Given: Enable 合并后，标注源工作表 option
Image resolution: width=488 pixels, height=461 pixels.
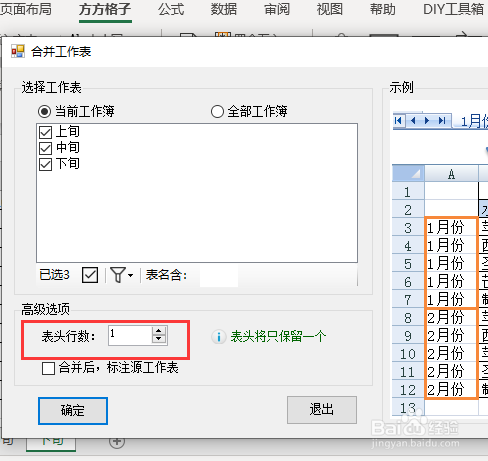Looking at the screenshot, I should point(48,369).
